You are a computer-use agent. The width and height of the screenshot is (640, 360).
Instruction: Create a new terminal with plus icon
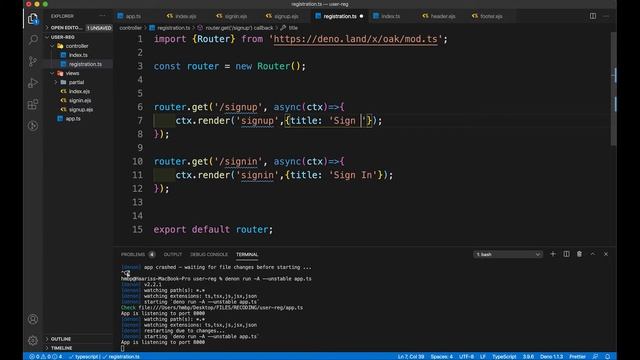pos(553,254)
